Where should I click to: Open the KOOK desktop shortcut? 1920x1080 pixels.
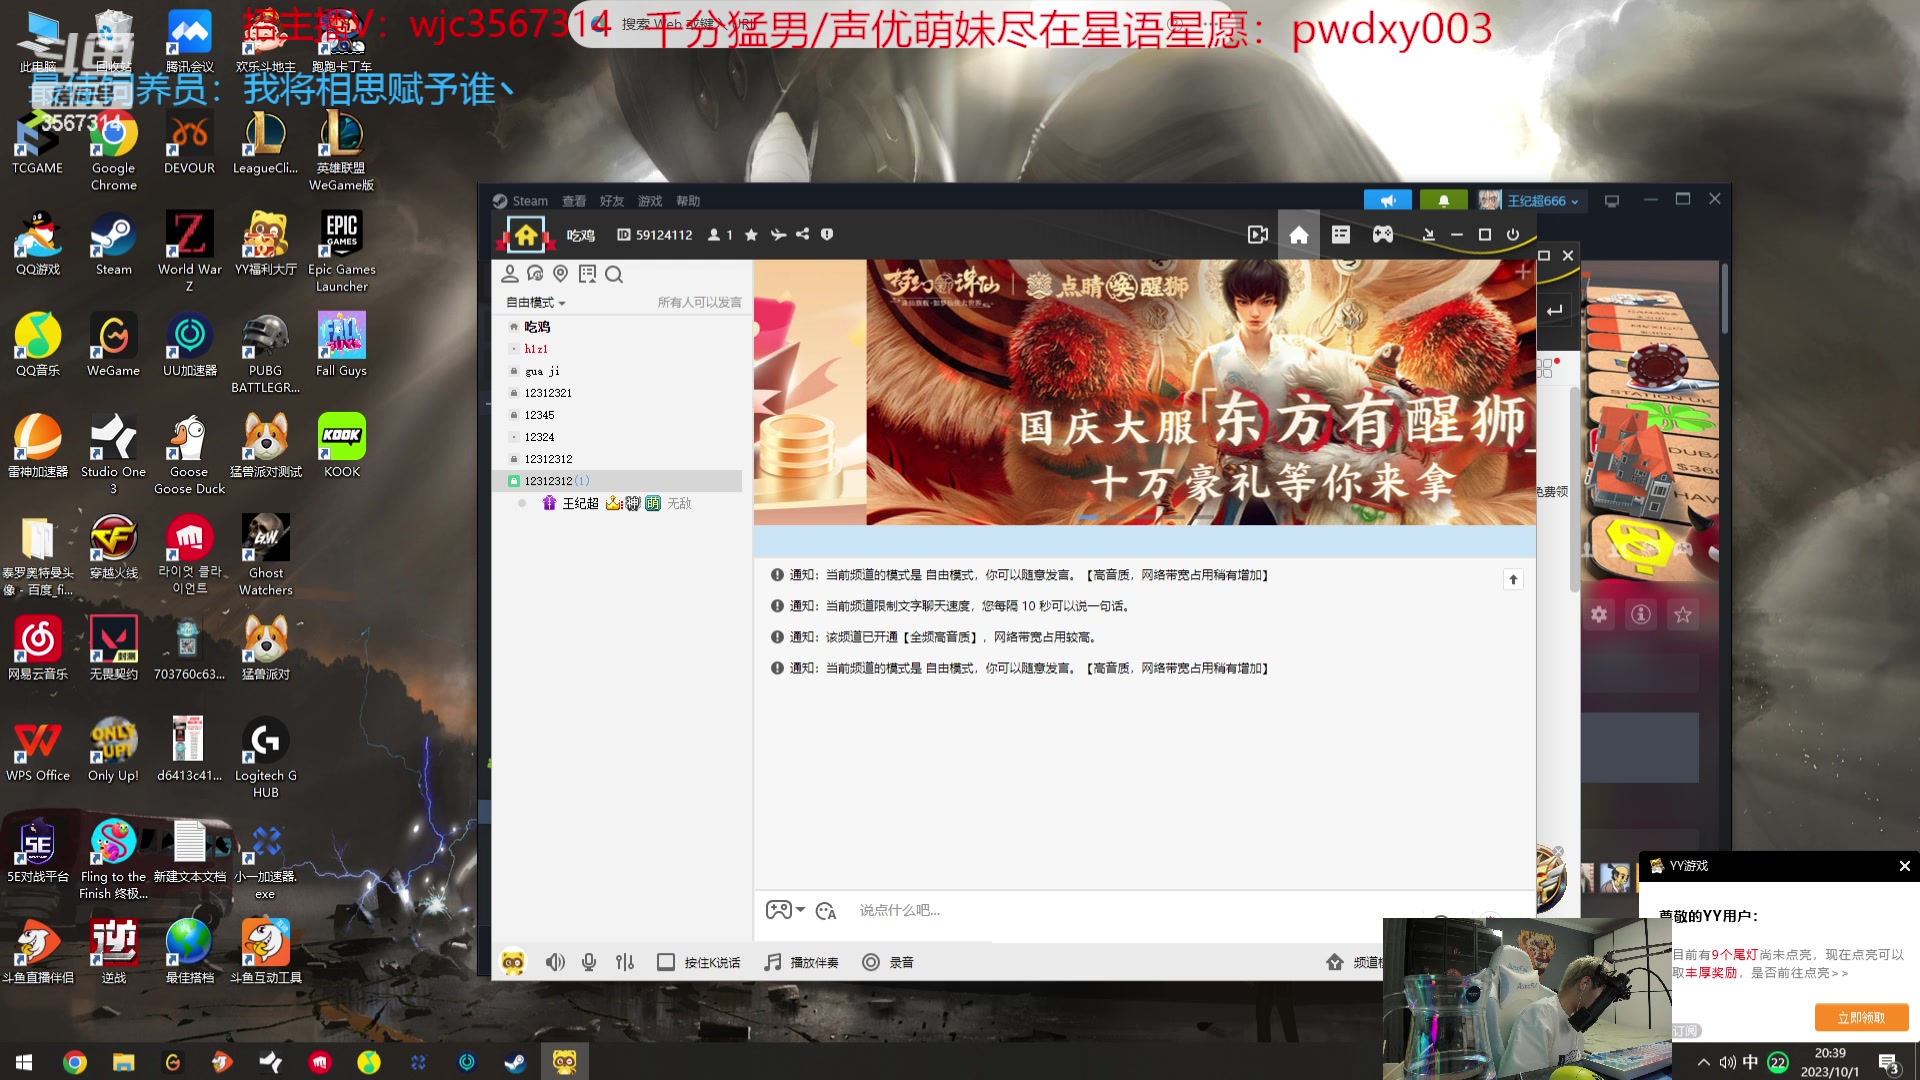[342, 446]
